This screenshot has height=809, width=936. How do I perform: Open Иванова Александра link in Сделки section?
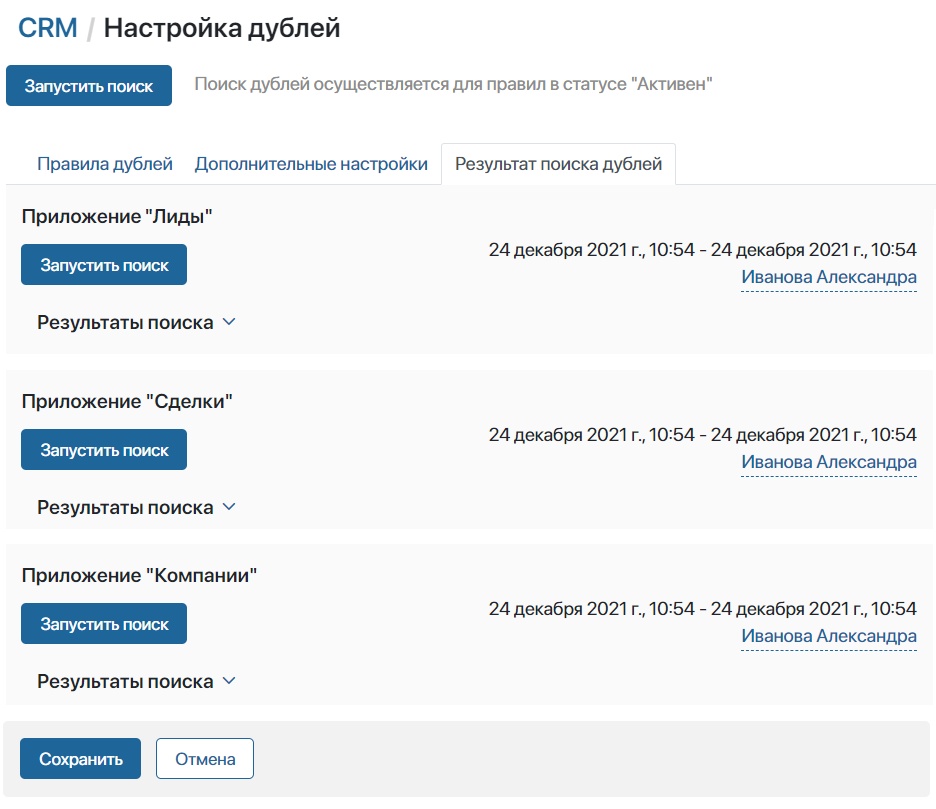coord(829,462)
